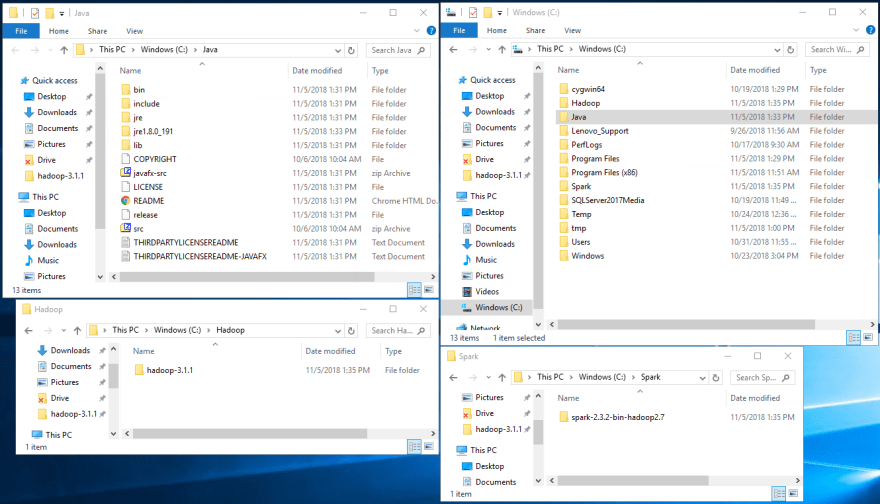The image size is (880, 504).
Task: Open address history dropdown in Java window
Action: click(x=338, y=50)
